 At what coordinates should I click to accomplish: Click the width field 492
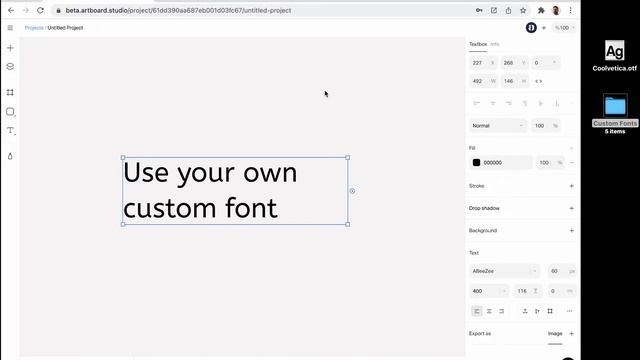click(x=483, y=81)
